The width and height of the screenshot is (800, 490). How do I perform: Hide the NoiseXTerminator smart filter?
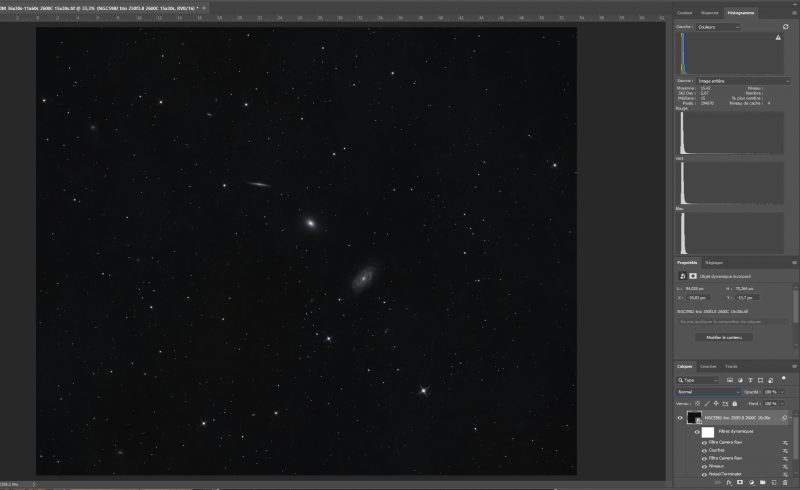click(705, 474)
